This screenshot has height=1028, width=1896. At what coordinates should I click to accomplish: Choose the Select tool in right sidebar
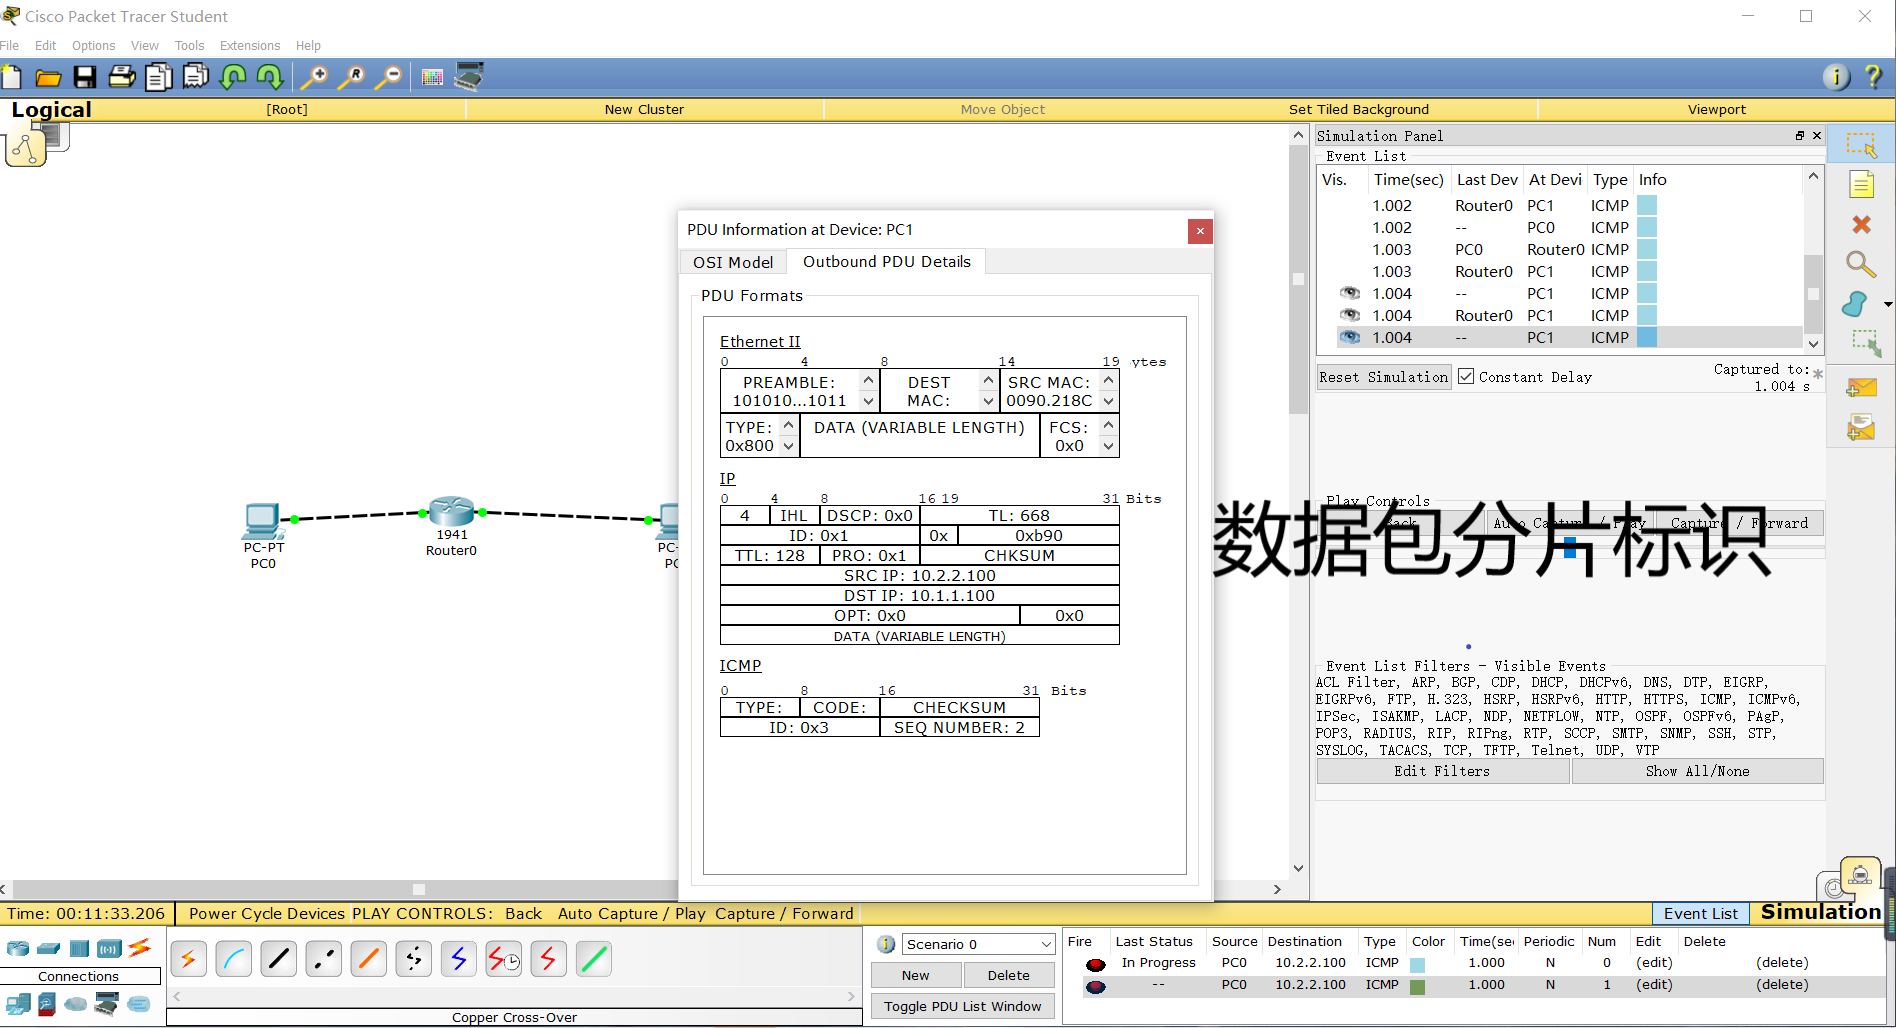click(x=1861, y=145)
